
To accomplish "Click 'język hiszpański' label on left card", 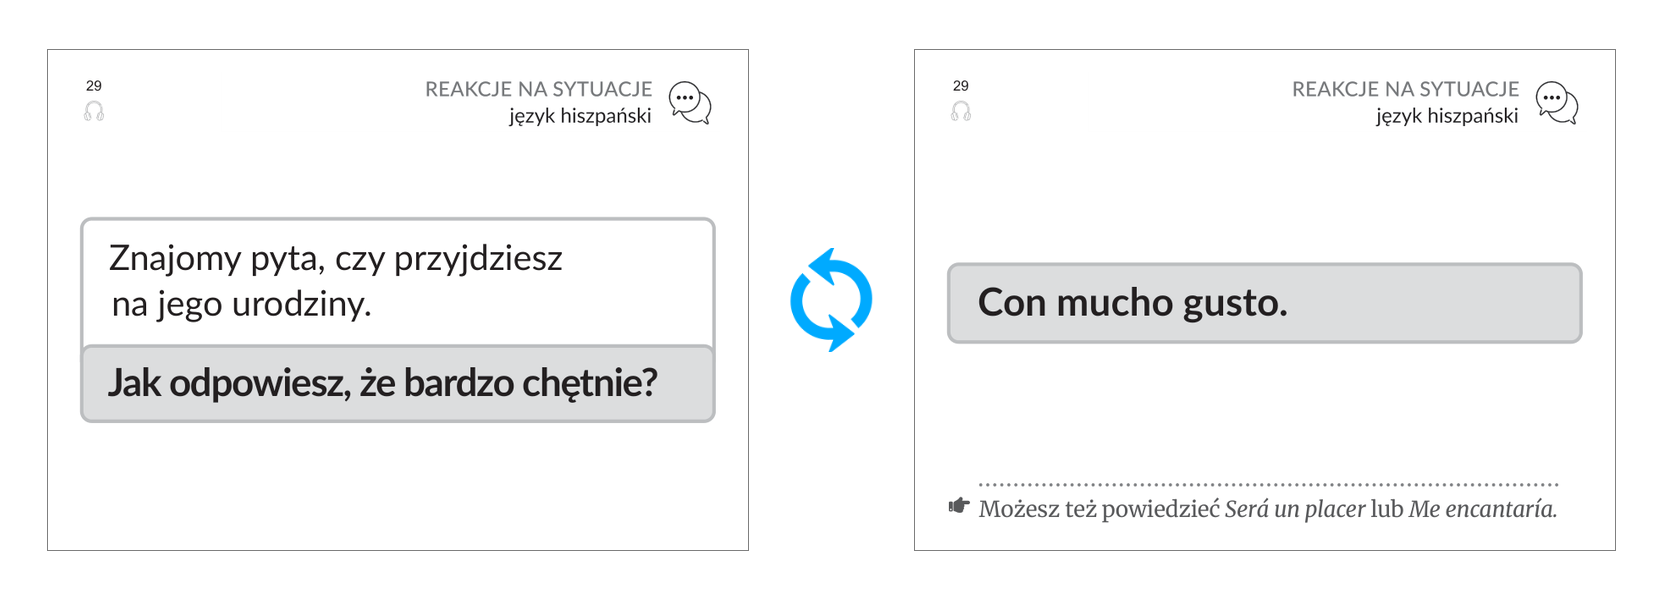I will (580, 116).
